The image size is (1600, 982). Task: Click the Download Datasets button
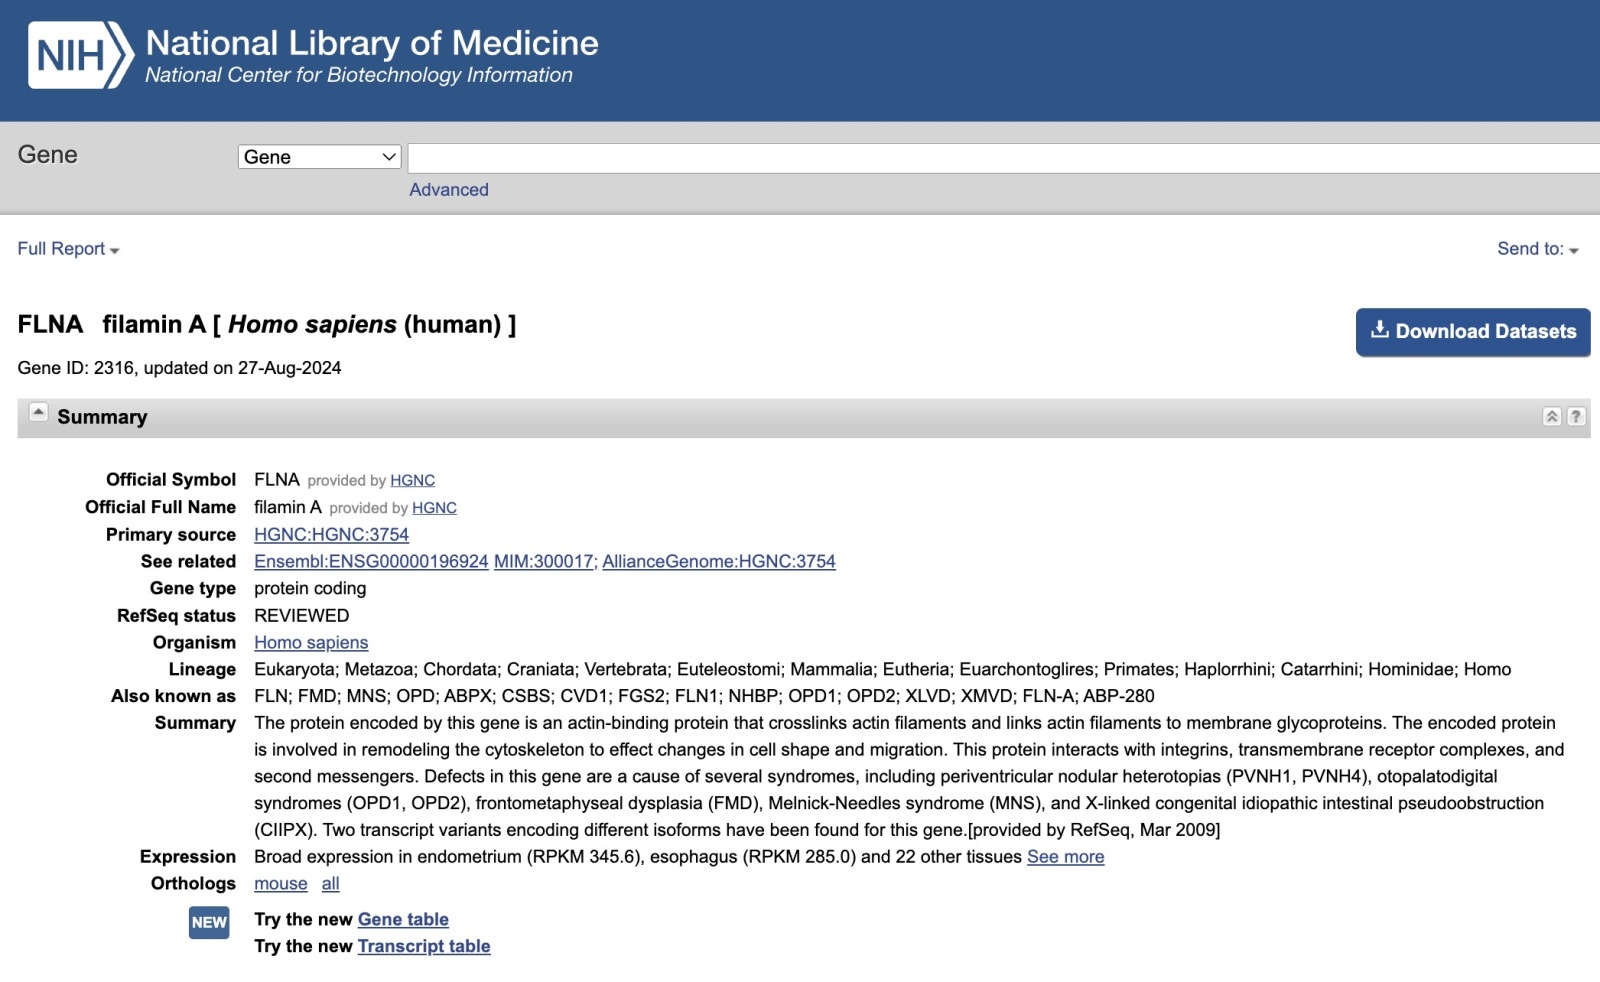[1473, 332]
